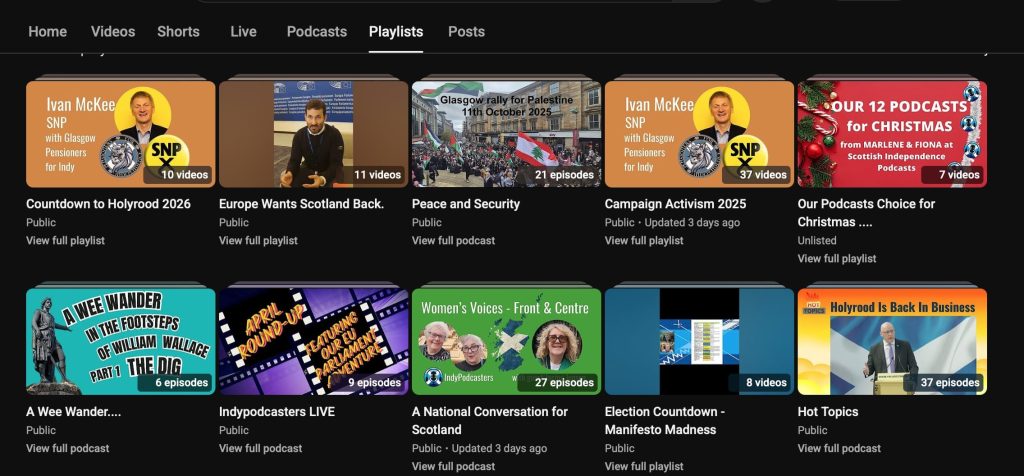Click the A Wee Wander title
Image resolution: width=1024 pixels, height=476 pixels.
(x=73, y=411)
